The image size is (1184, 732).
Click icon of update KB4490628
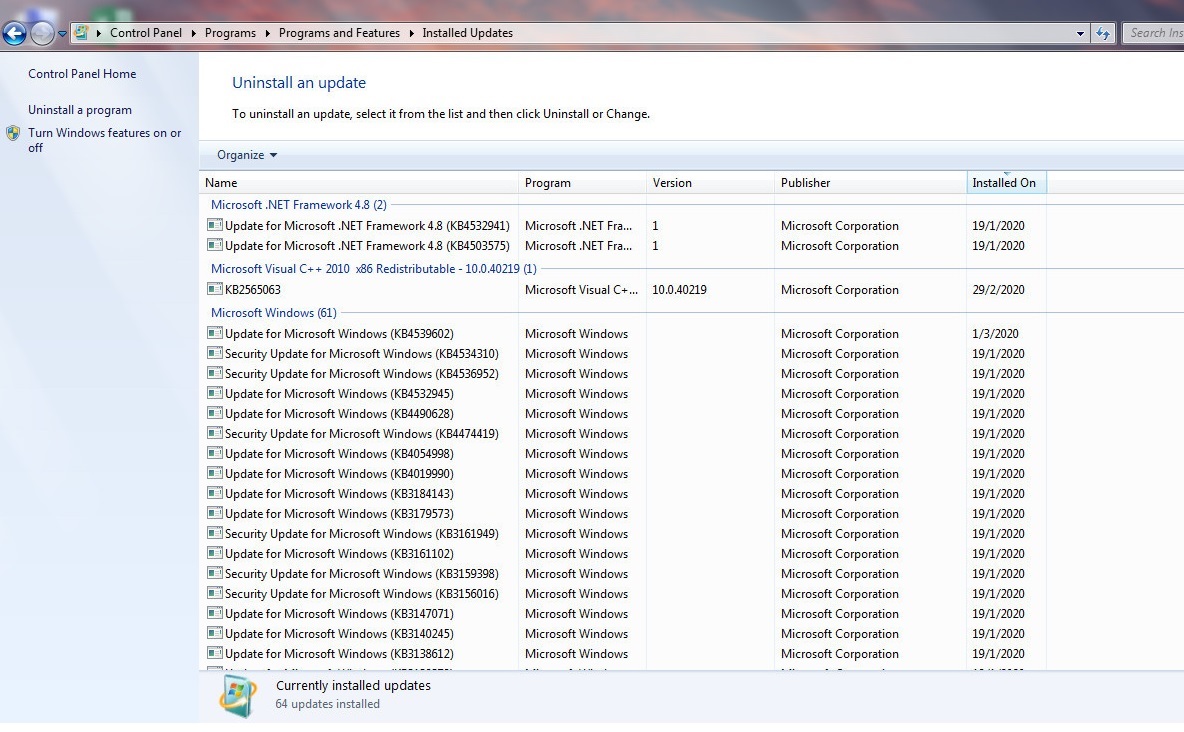[x=214, y=413]
